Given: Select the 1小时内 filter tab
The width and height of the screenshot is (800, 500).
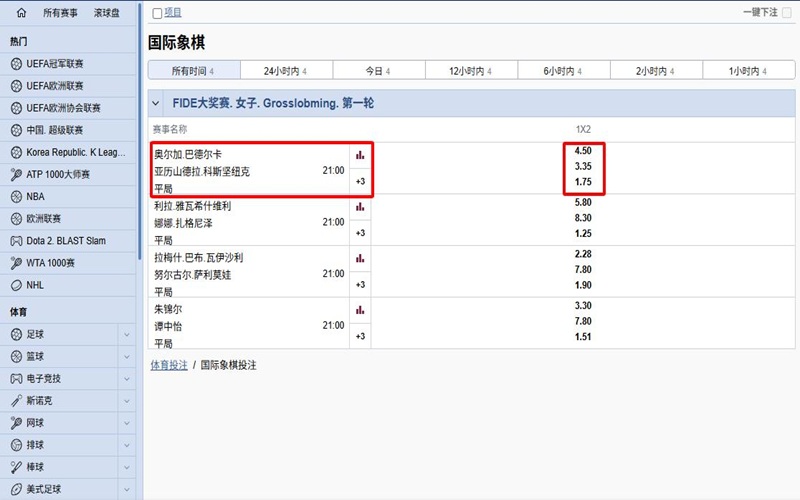Looking at the screenshot, I should pos(748,70).
